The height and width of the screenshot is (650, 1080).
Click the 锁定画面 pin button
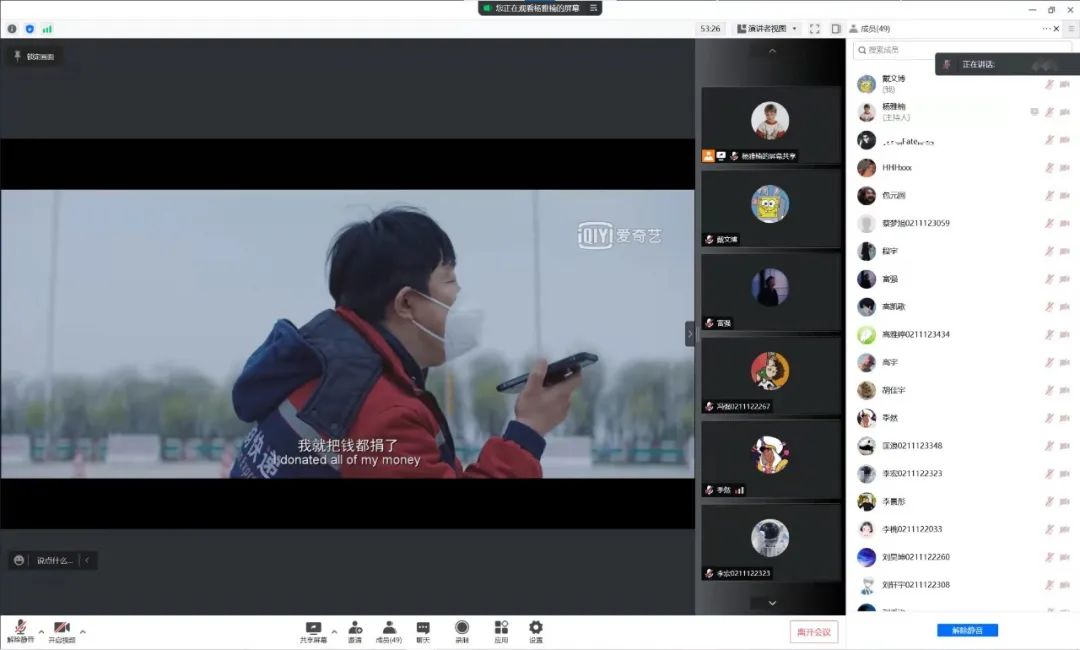pyautogui.click(x=34, y=56)
